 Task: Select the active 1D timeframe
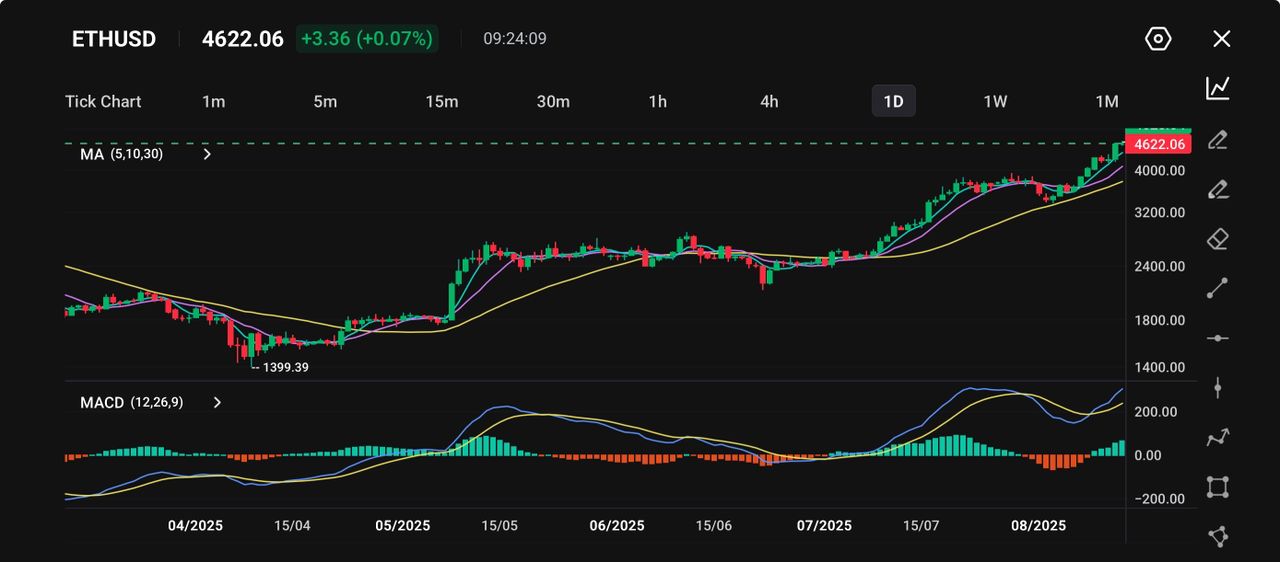893,101
